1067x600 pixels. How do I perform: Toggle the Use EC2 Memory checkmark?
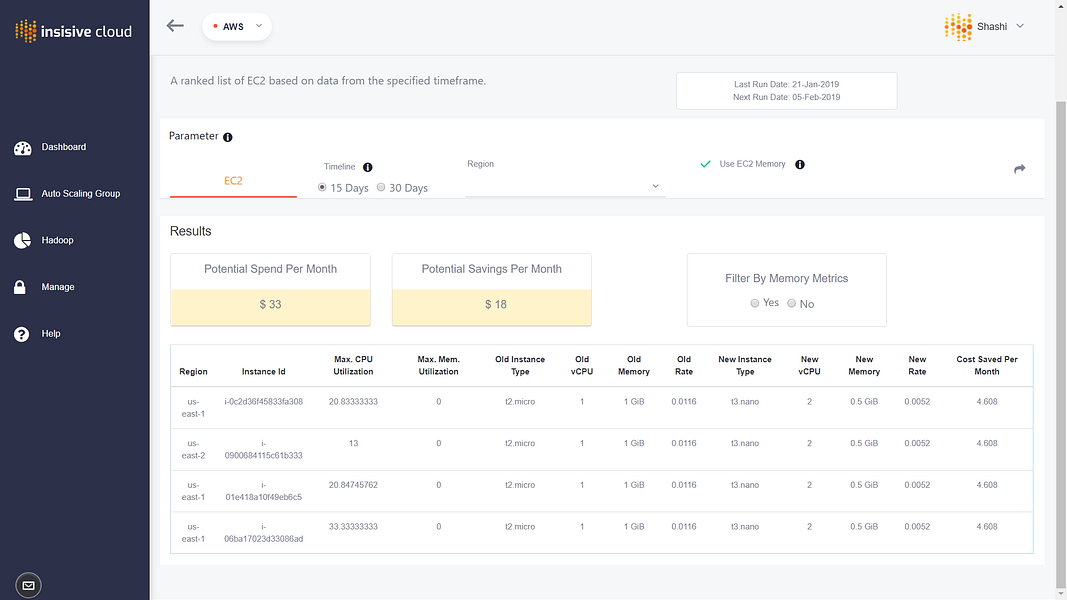(706, 164)
